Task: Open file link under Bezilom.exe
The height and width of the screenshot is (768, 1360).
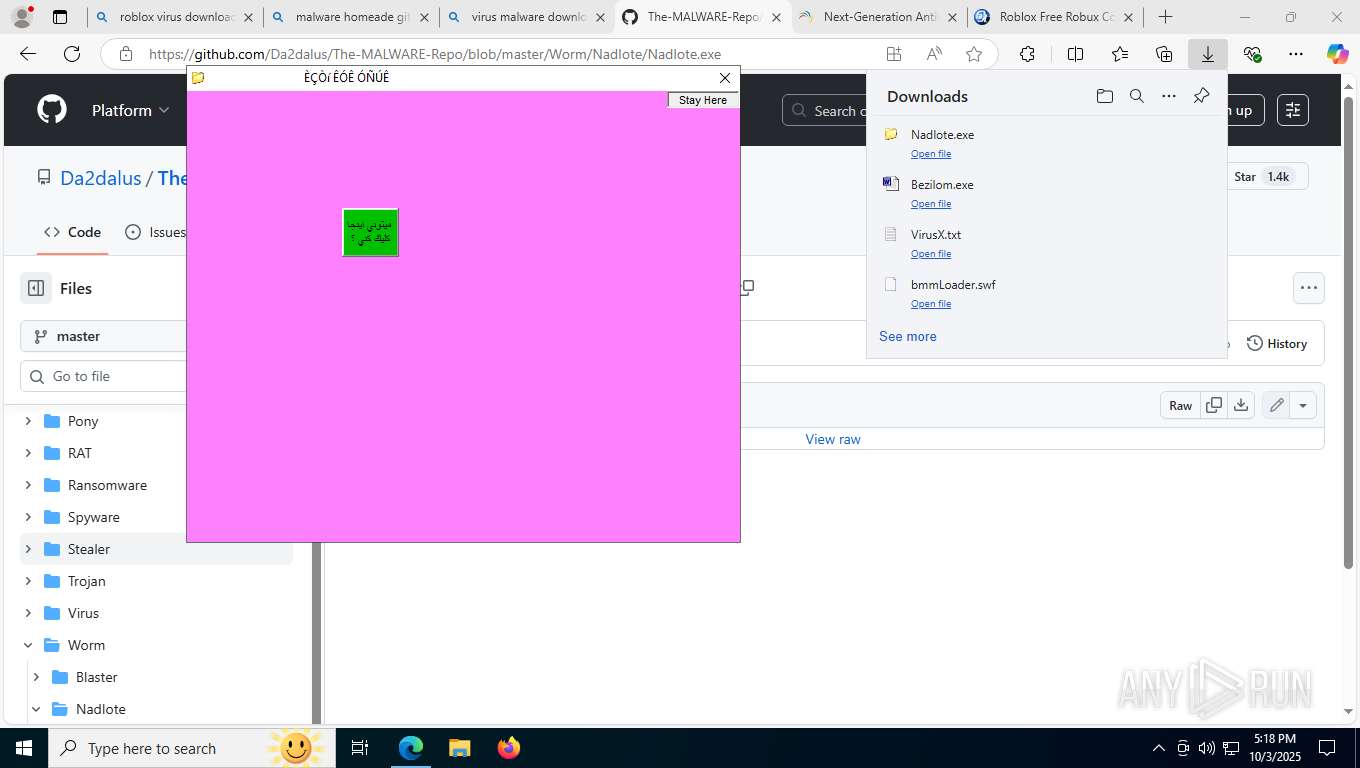Action: [931, 204]
